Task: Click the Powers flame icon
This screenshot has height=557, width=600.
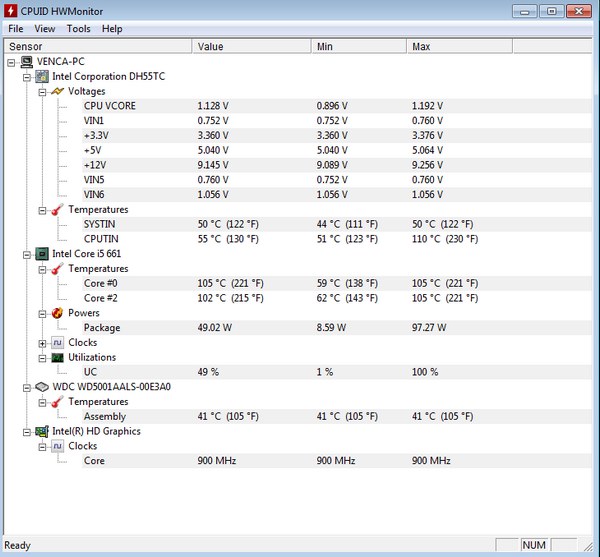Action: pos(57,313)
